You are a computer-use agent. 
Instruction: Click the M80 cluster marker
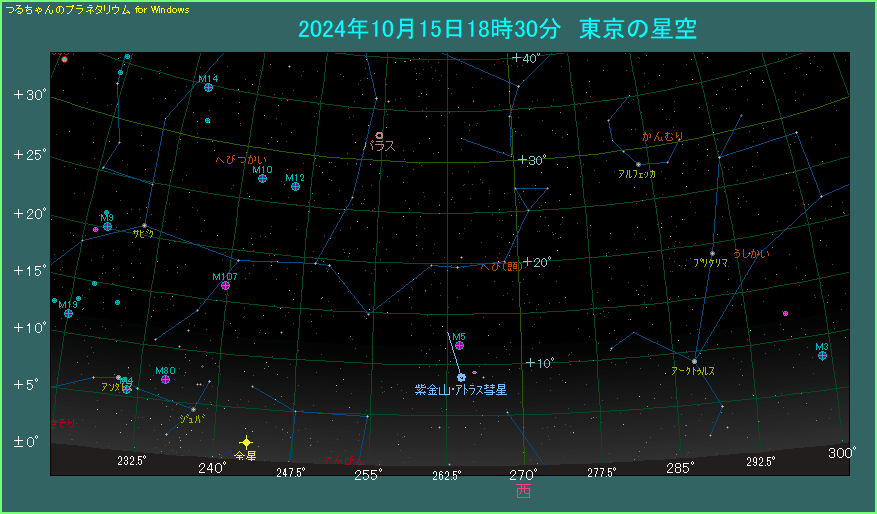coord(165,380)
